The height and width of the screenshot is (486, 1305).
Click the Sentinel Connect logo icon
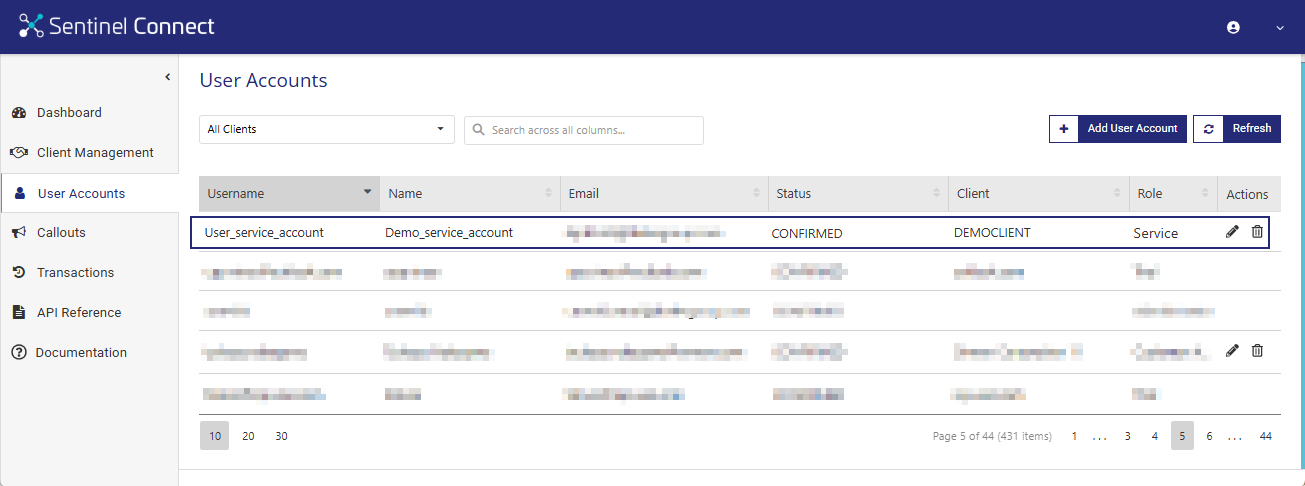32,27
